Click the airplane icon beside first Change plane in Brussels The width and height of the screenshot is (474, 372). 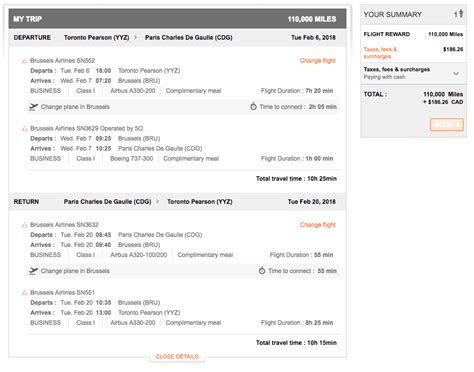(x=33, y=107)
